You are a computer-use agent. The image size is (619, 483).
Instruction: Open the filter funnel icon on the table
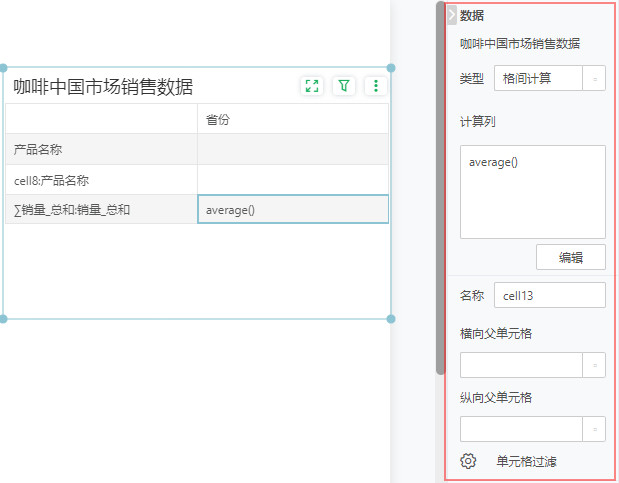344,86
